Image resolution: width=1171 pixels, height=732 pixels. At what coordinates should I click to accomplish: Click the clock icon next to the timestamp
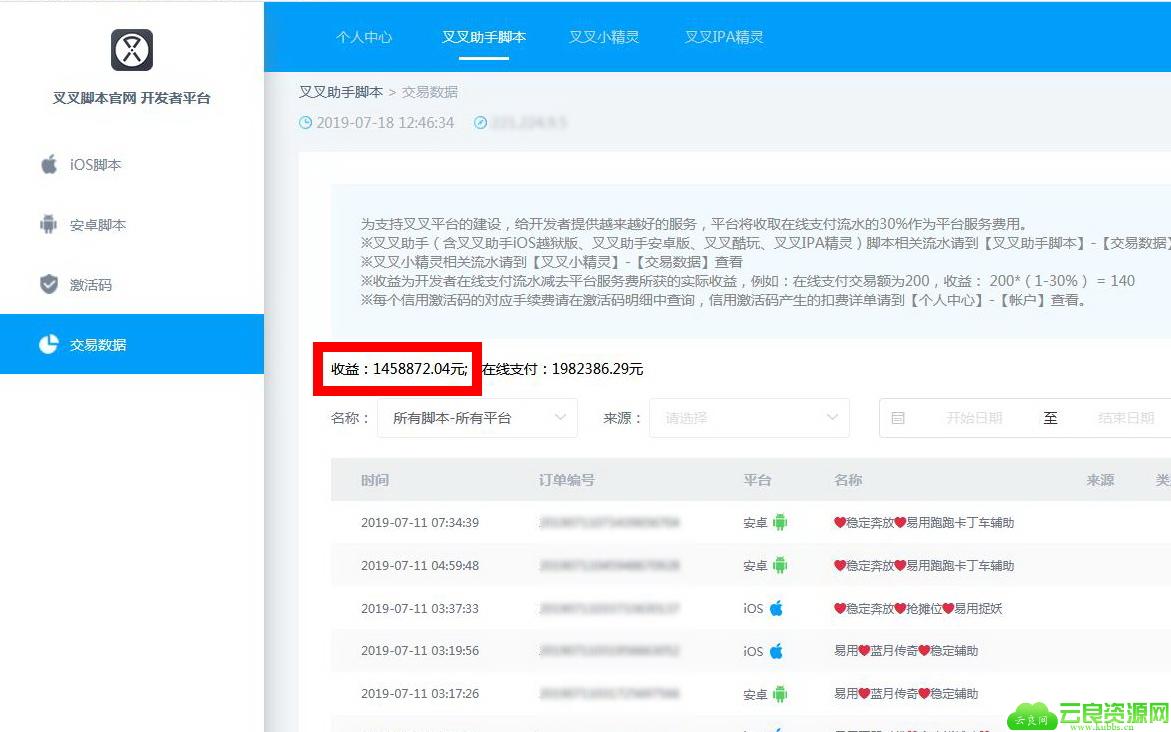tap(305, 122)
